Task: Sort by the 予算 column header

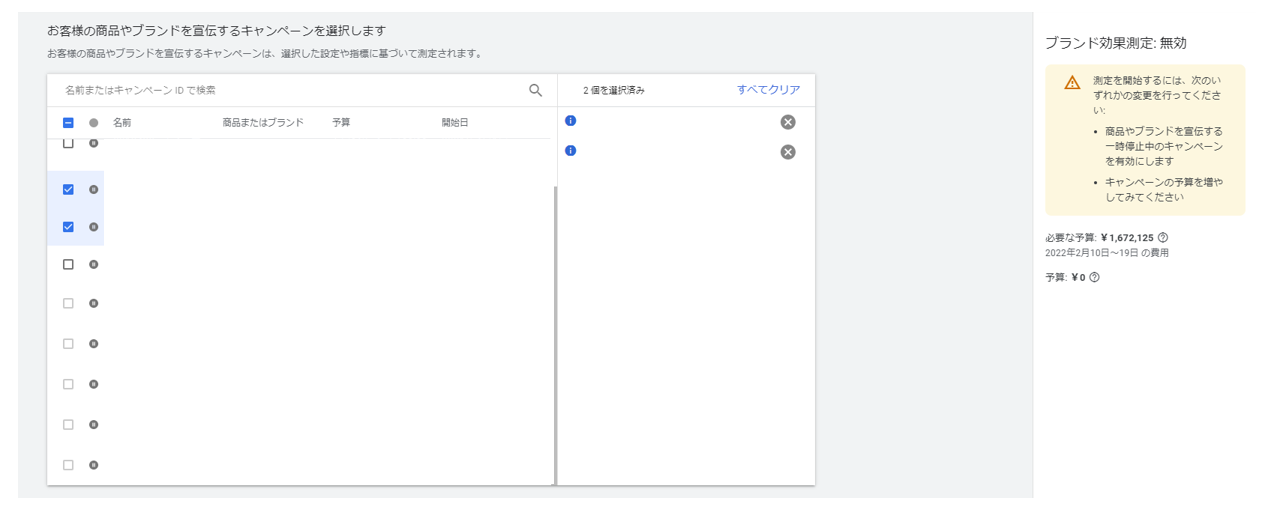Action: point(341,123)
